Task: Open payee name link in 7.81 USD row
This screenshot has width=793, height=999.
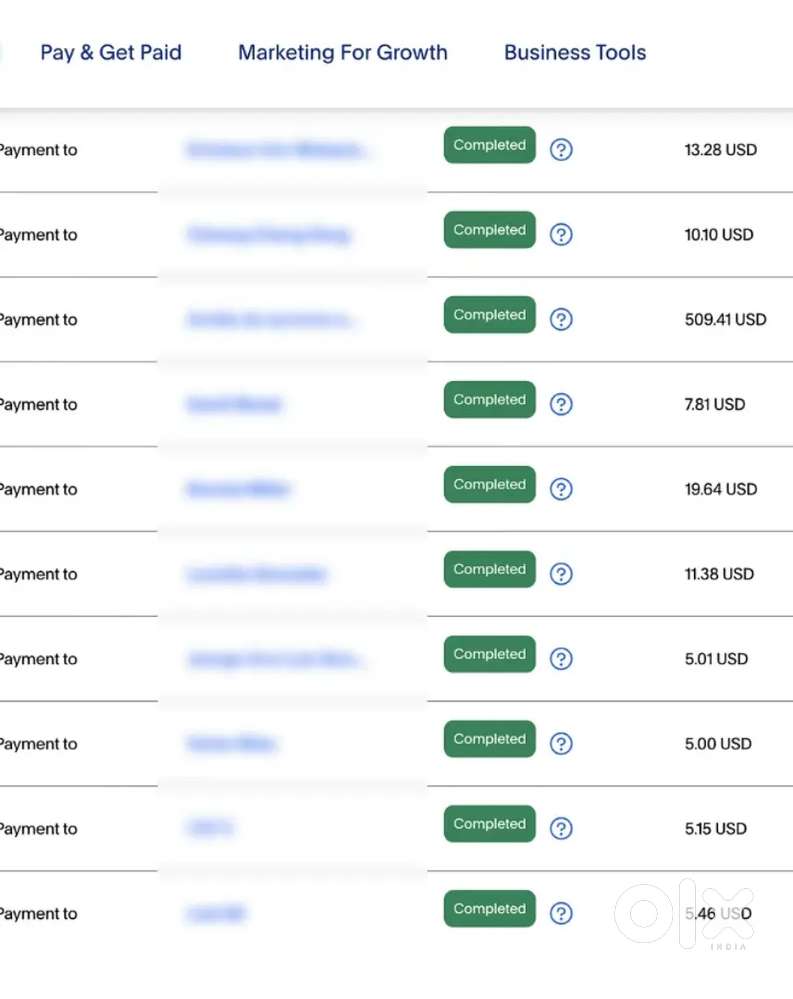Action: (233, 405)
